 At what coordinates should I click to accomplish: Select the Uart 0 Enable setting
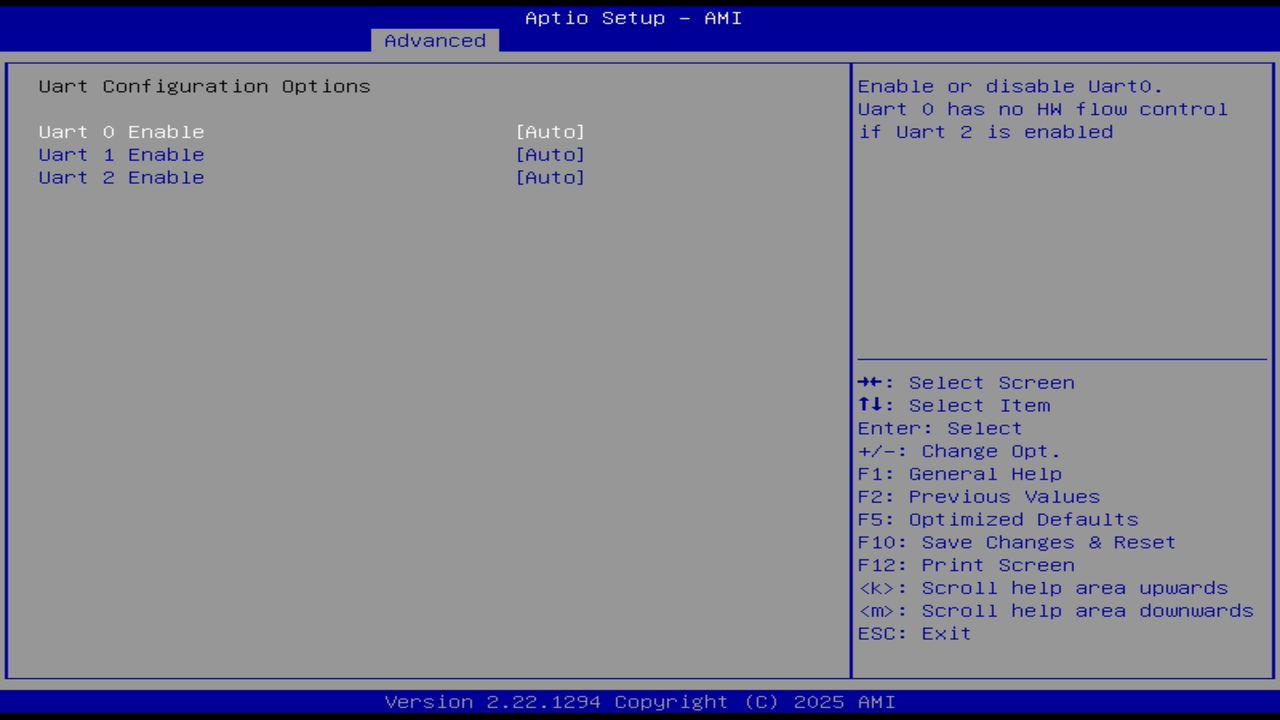click(121, 131)
